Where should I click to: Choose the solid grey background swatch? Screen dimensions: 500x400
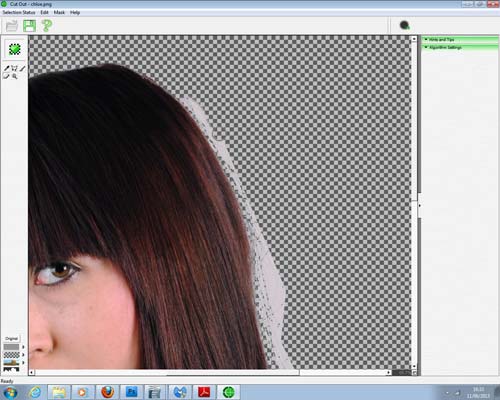coord(11,347)
